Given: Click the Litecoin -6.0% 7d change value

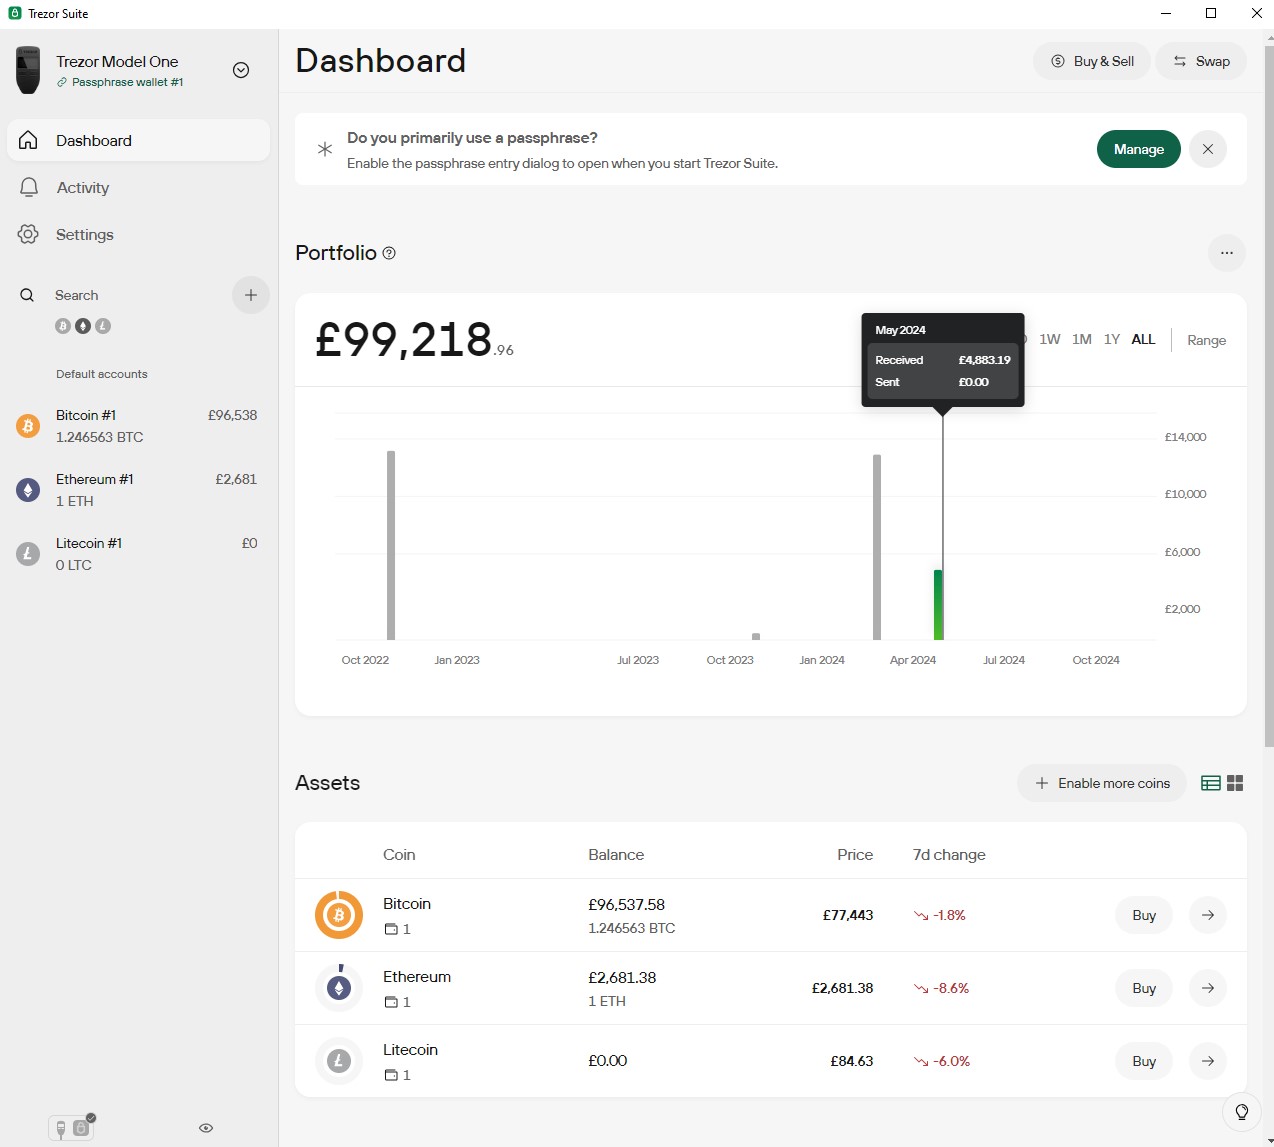Looking at the screenshot, I should pyautogui.click(x=942, y=1061).
